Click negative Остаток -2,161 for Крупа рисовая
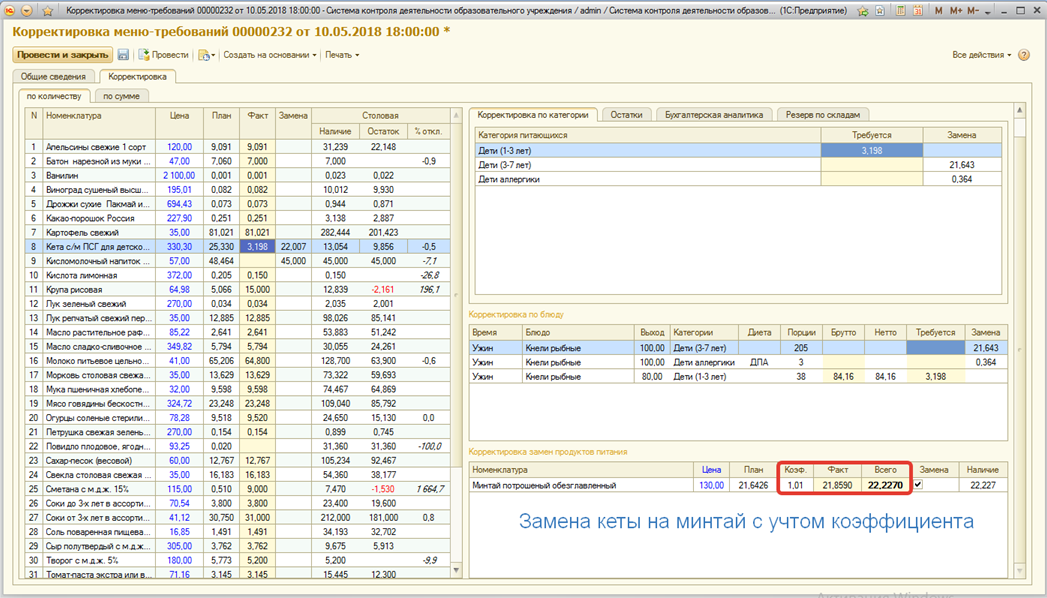The height and width of the screenshot is (598, 1047). click(x=383, y=289)
